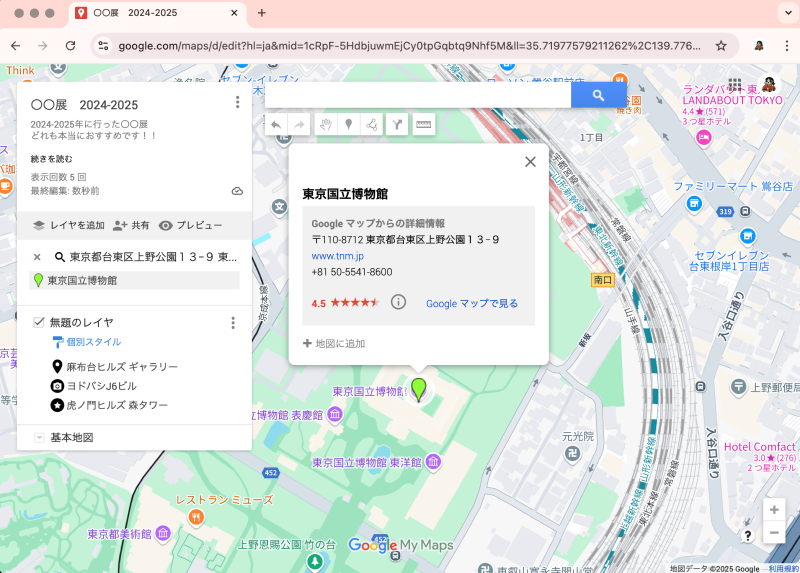This screenshot has height=573, width=800.
Task: Bookmark page with the star icon
Action: (720, 46)
